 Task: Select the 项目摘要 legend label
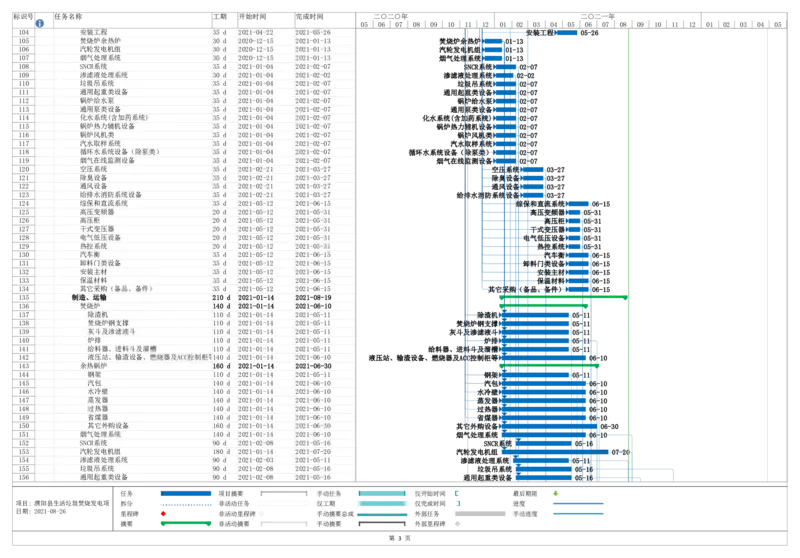(x=231, y=493)
